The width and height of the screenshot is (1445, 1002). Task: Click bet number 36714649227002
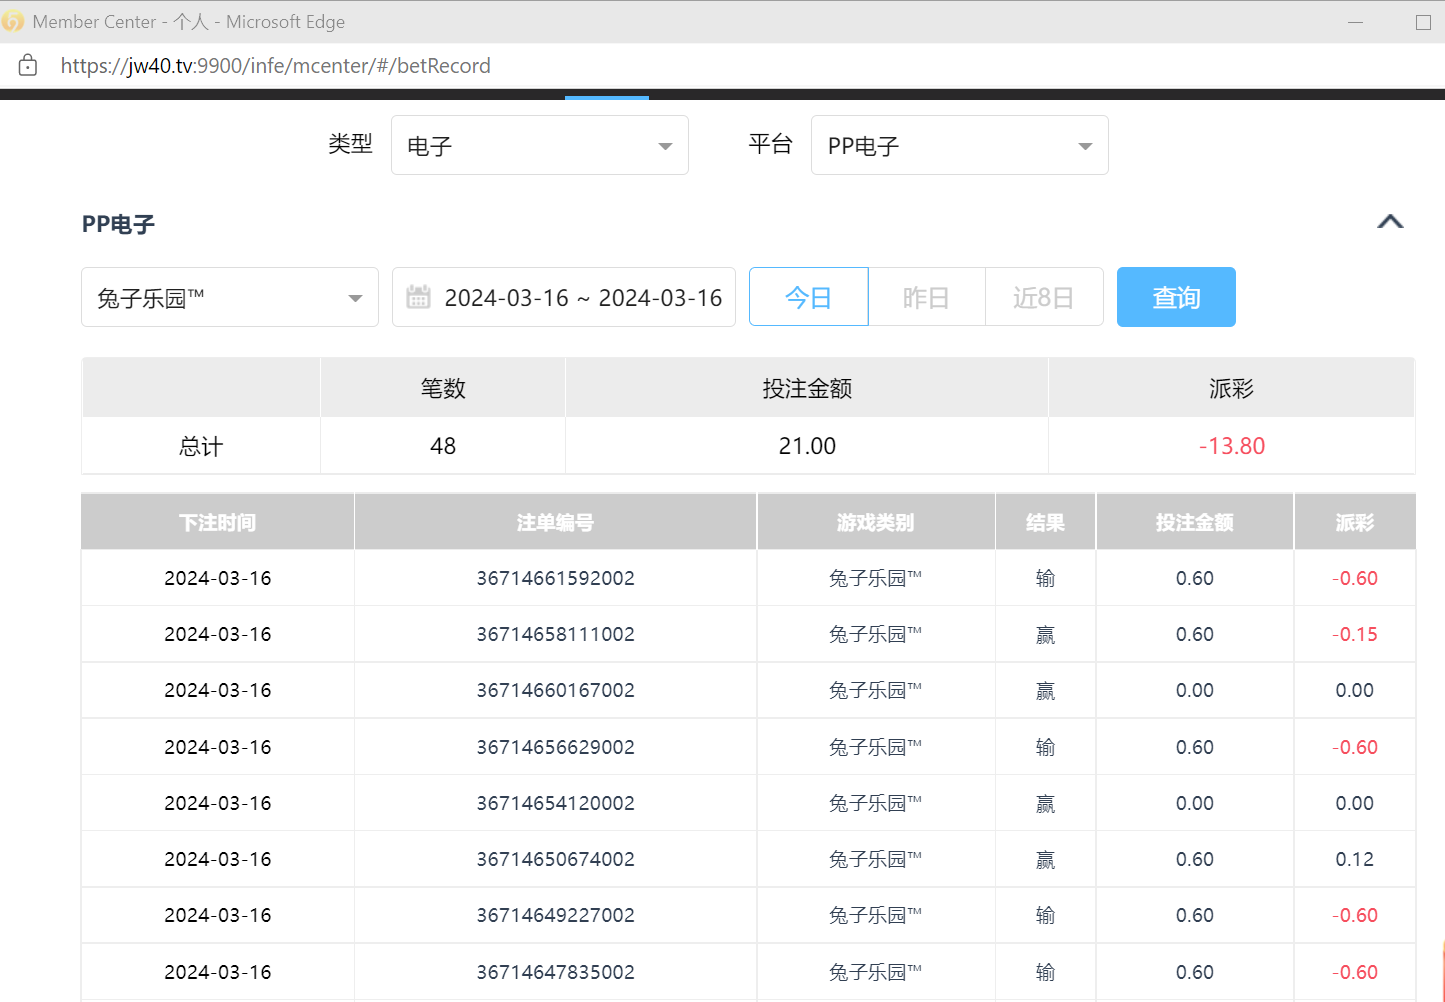[556, 915]
